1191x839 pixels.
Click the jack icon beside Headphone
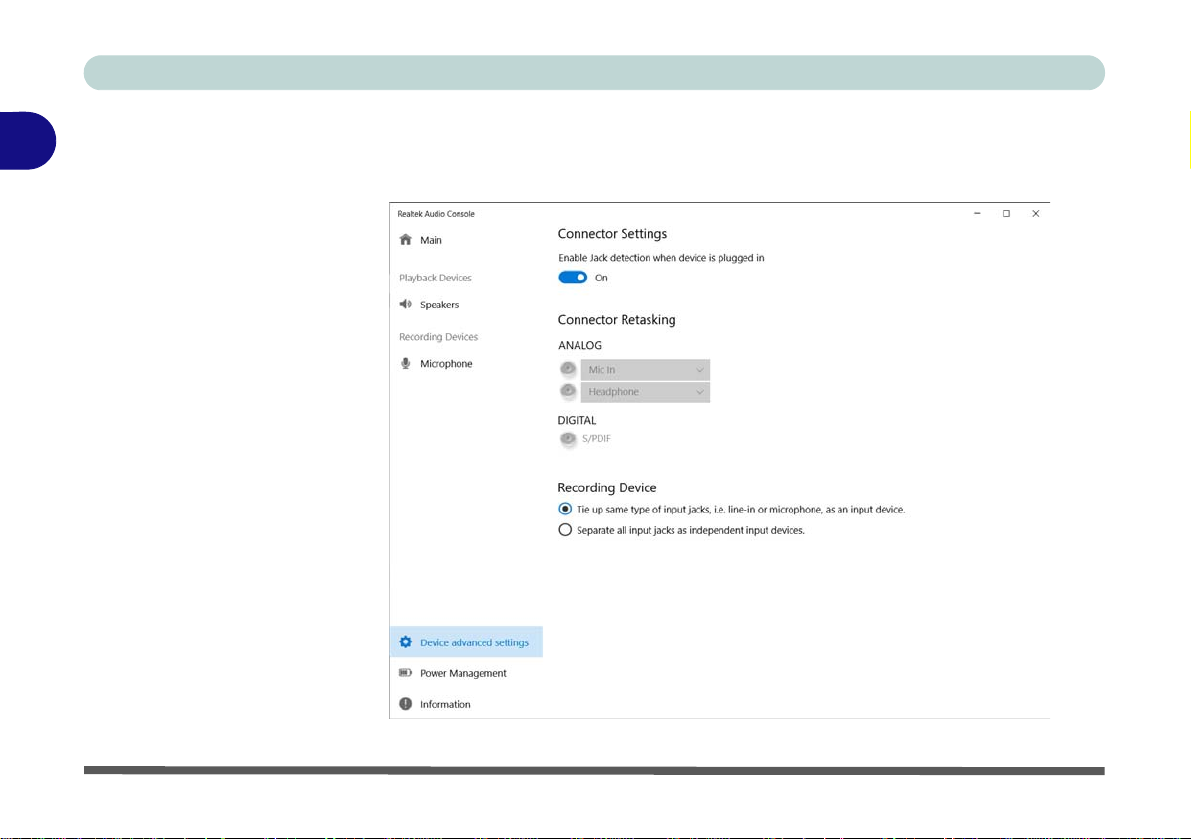tap(568, 392)
